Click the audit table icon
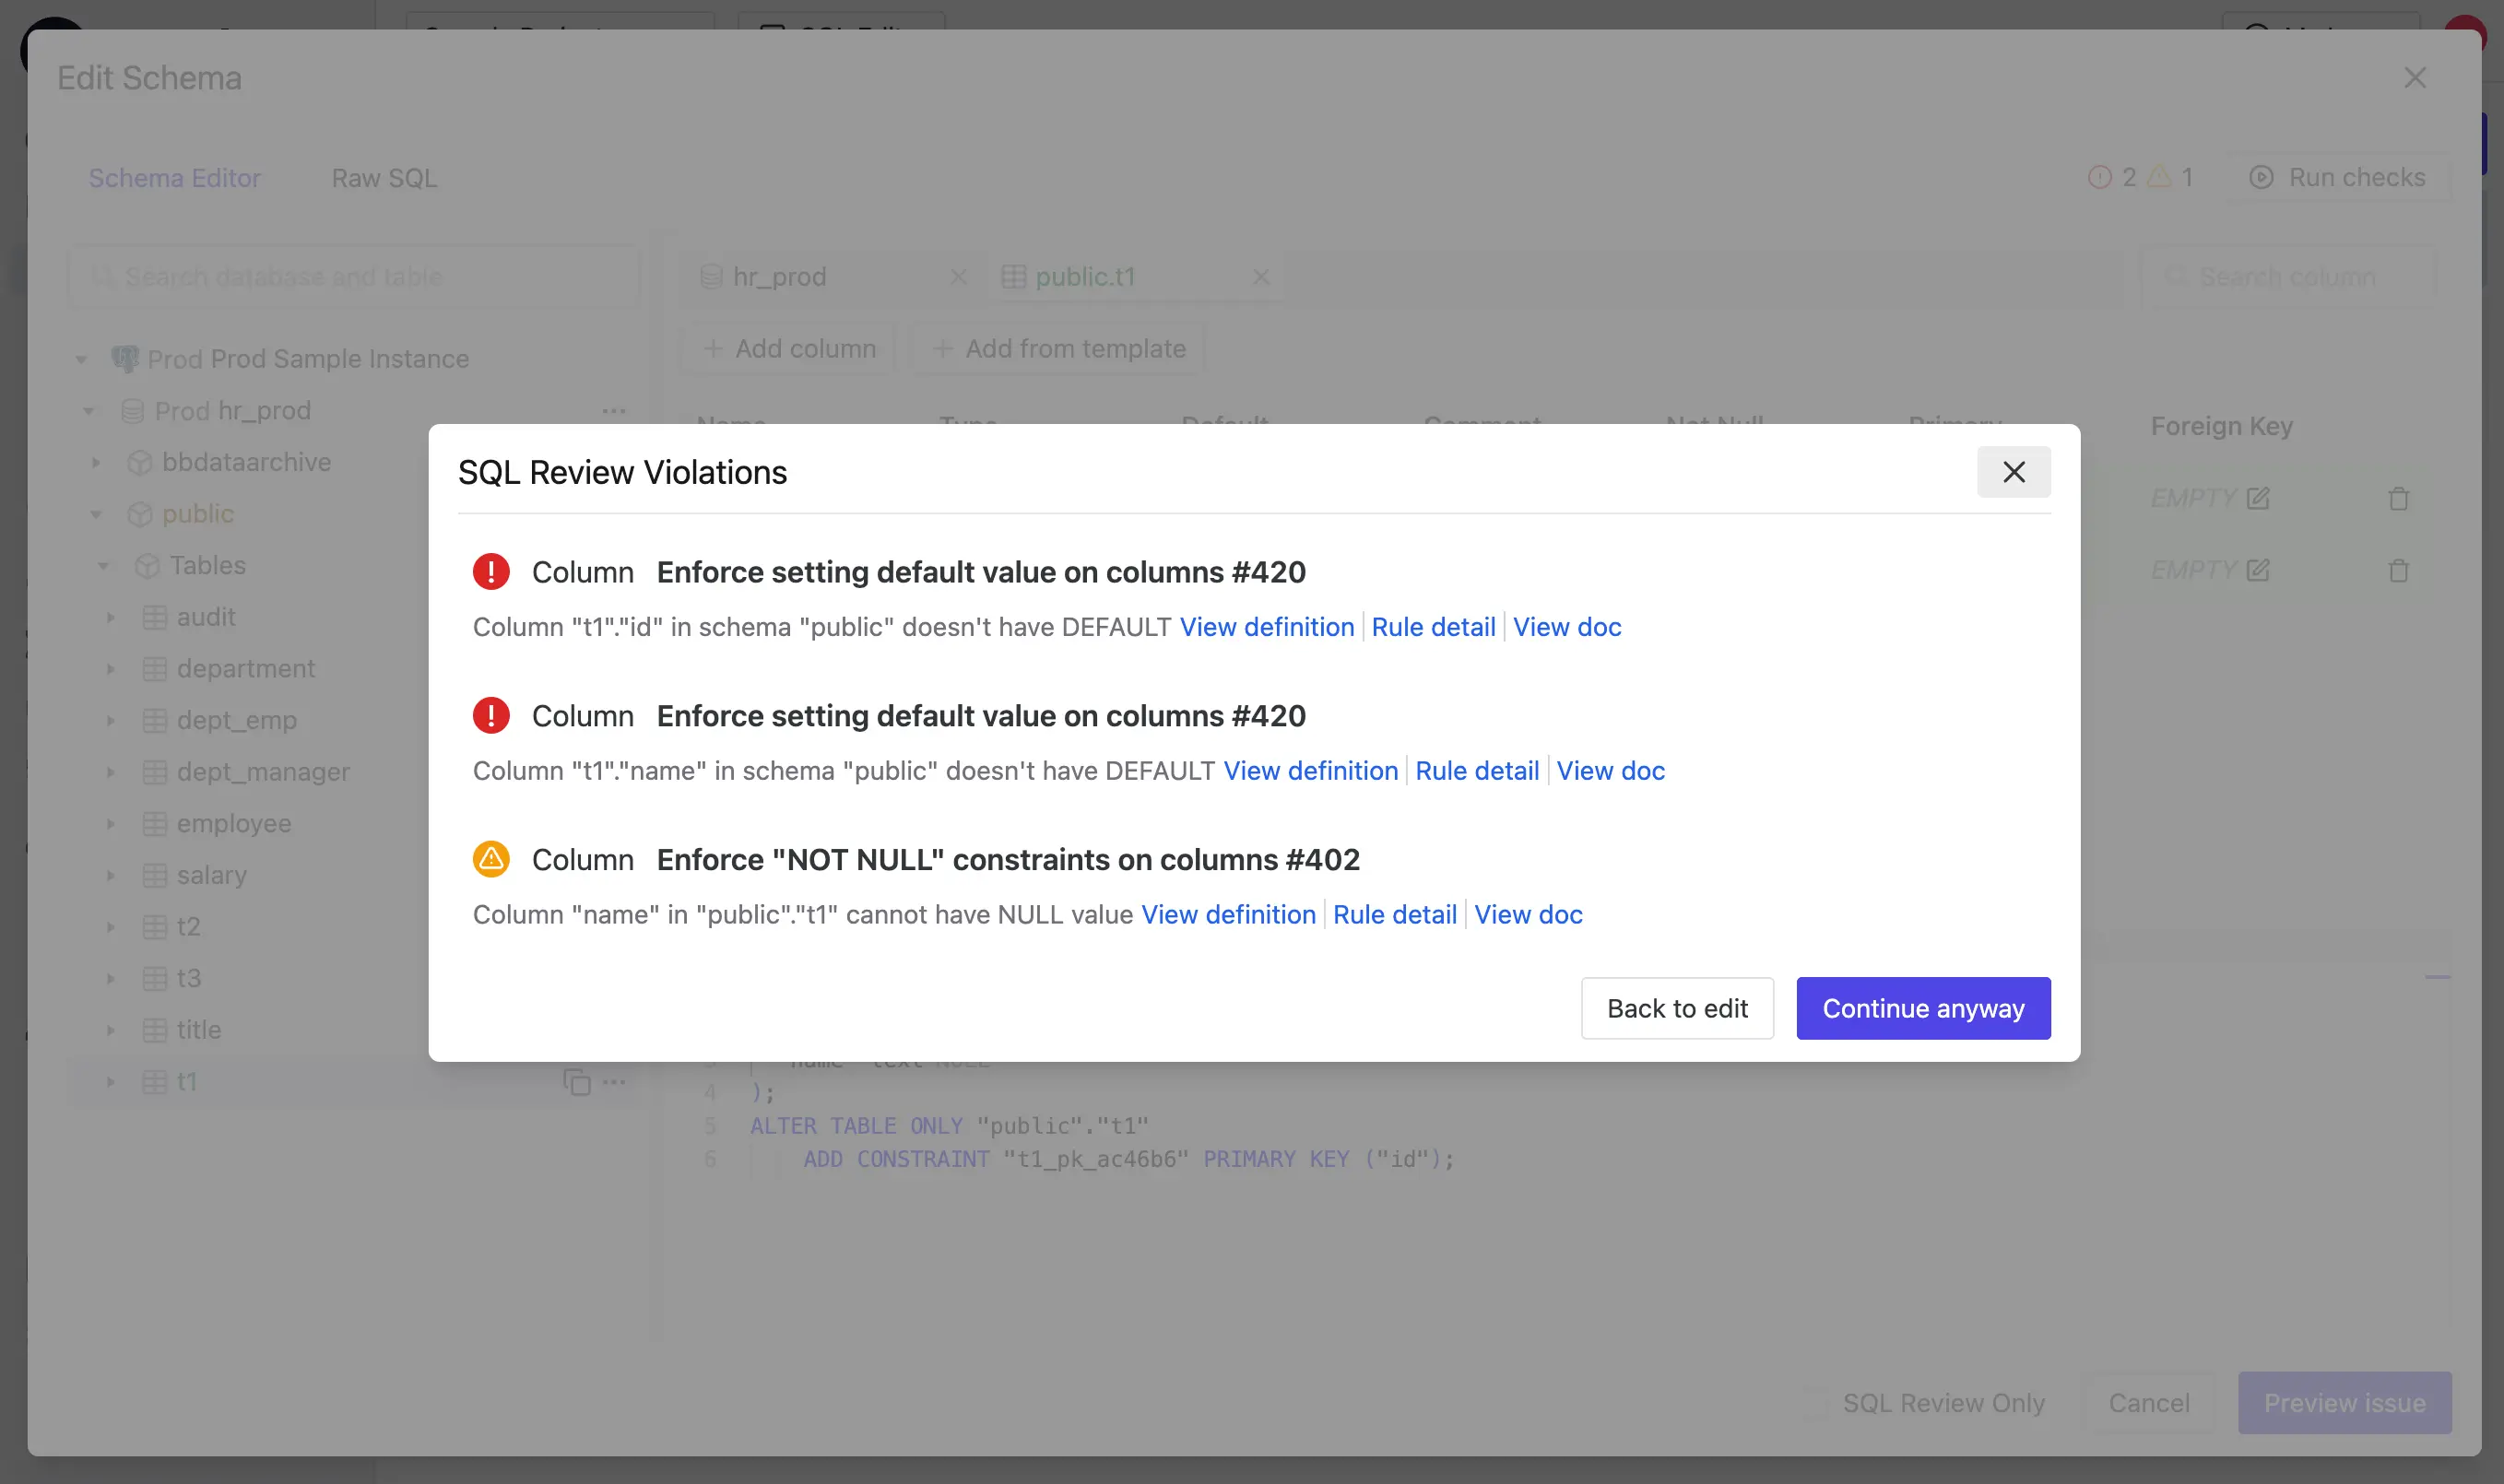This screenshot has height=1484, width=2504. pyautogui.click(x=154, y=617)
